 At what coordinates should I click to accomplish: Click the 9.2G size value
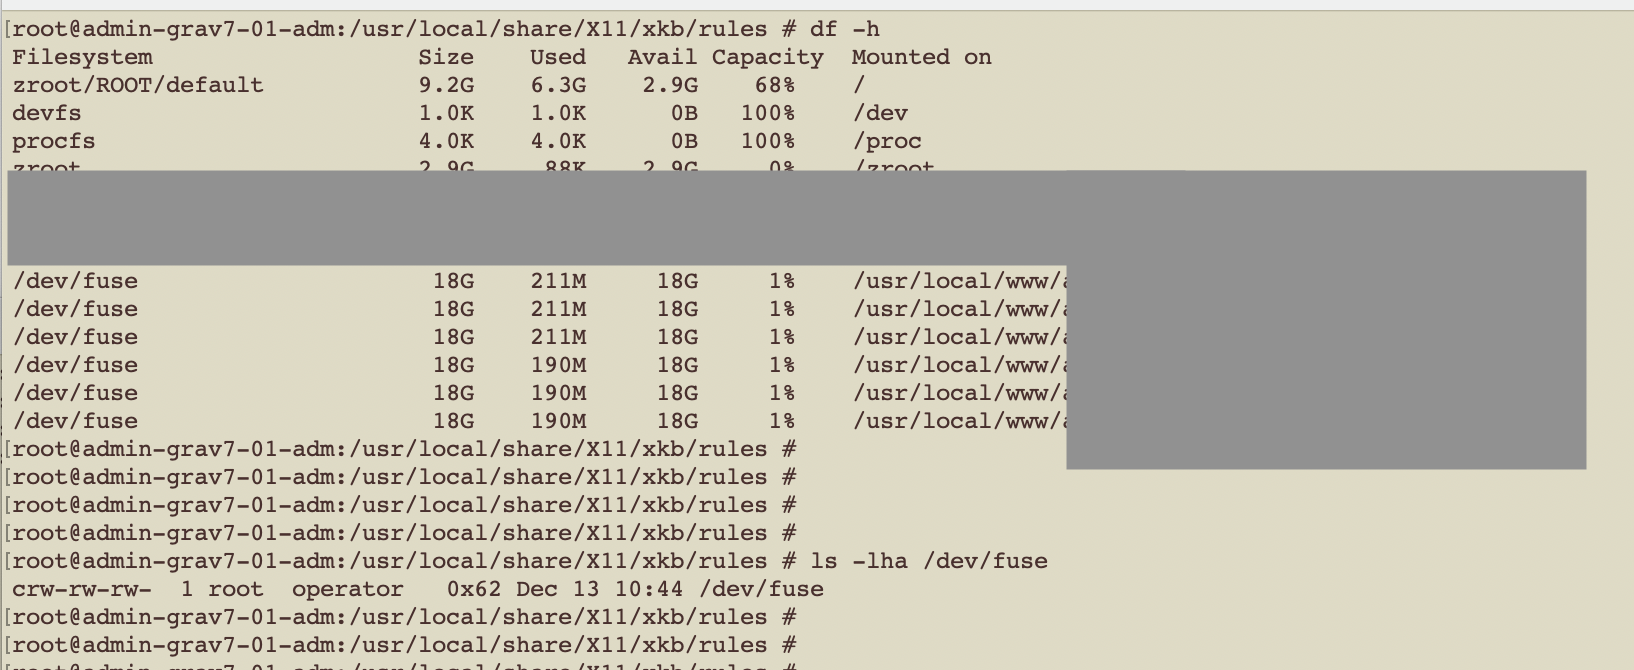[x=446, y=85]
